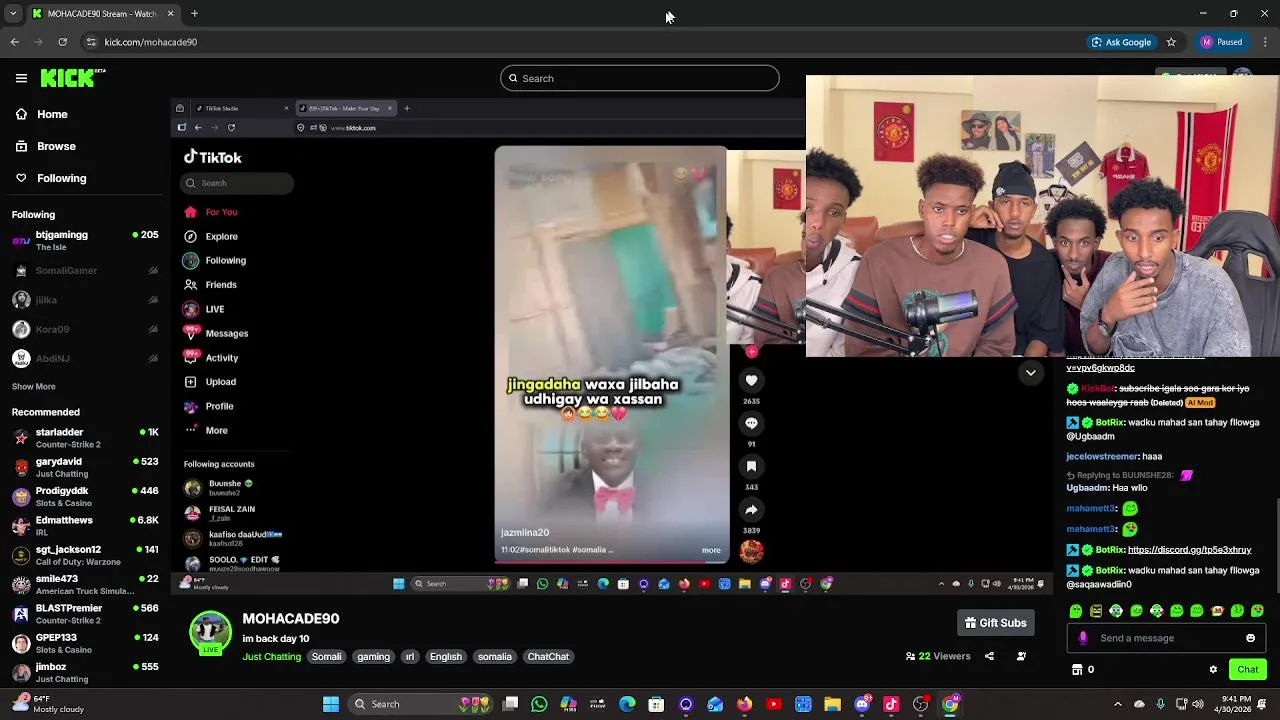Image resolution: width=1280 pixels, height=720 pixels.
Task: Focus the Kick Search box
Action: click(x=639, y=78)
